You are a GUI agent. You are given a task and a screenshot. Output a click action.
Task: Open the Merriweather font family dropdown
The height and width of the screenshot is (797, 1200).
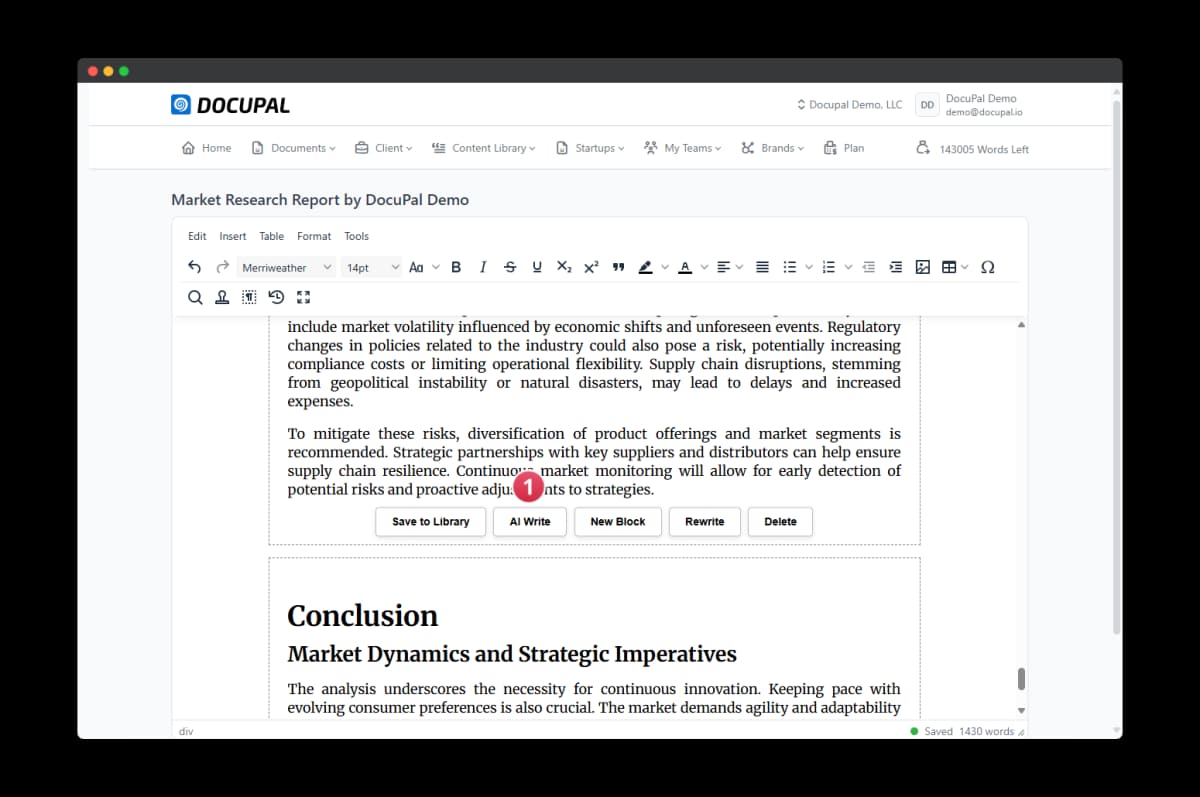pyautogui.click(x=286, y=267)
